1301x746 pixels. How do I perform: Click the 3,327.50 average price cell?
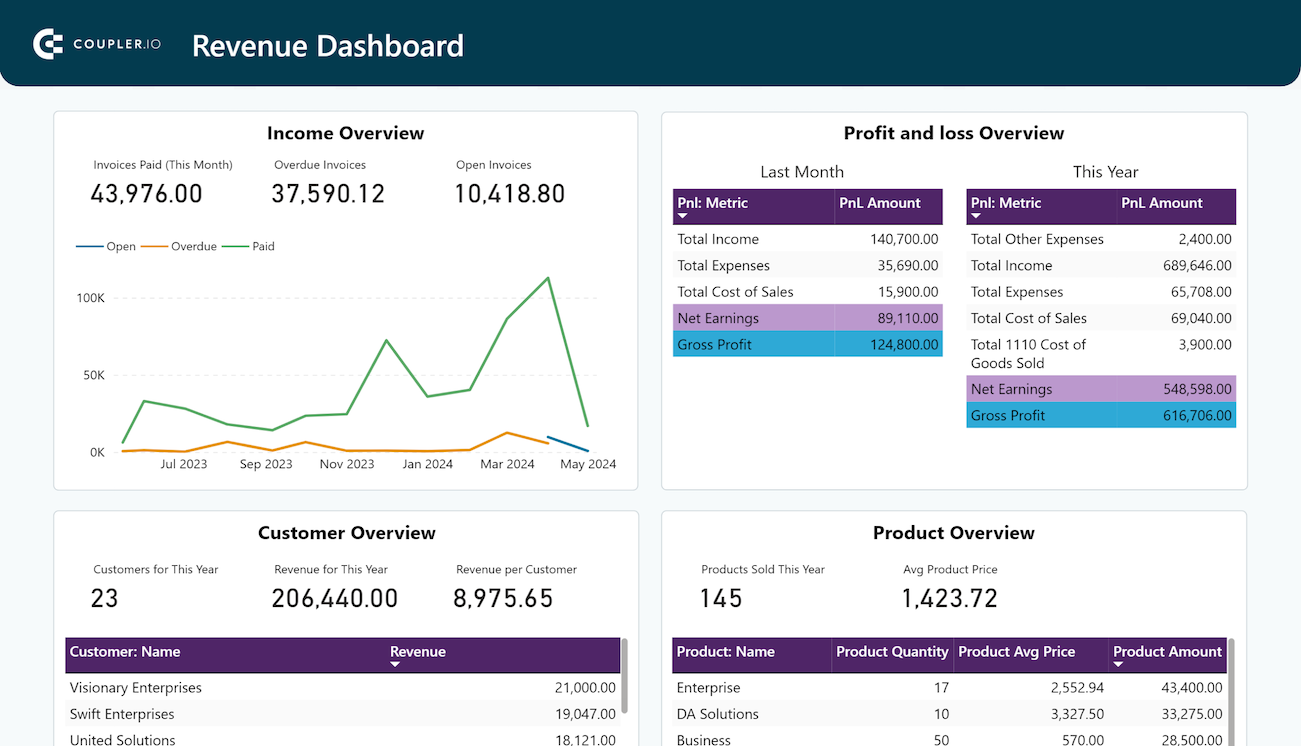pyautogui.click(x=1078, y=714)
